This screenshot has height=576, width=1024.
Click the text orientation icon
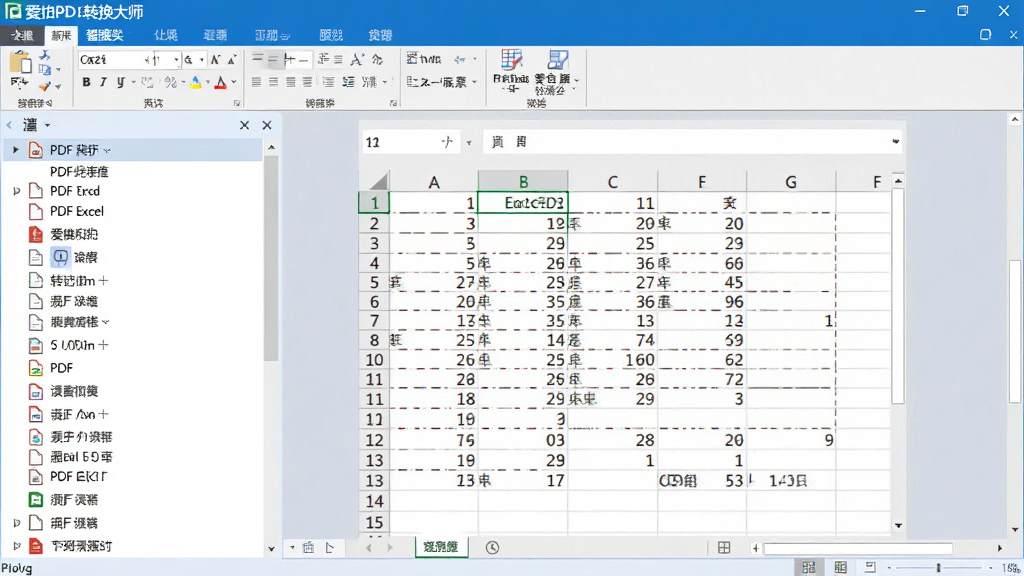[x=357, y=59]
